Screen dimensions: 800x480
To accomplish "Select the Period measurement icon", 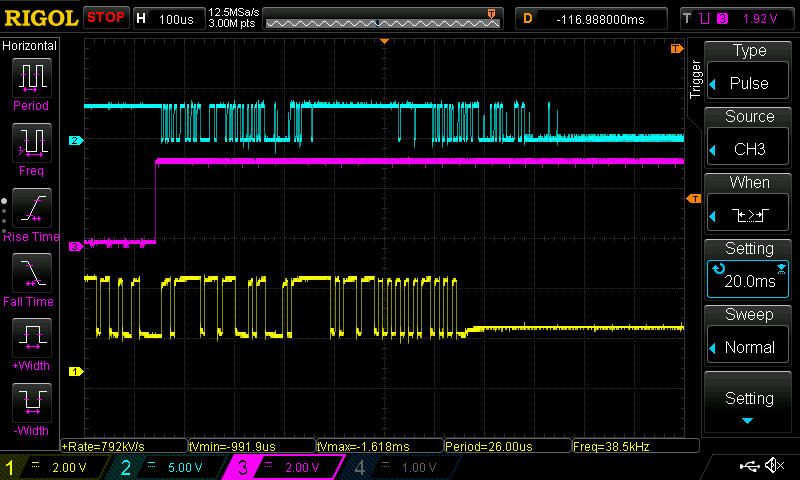I will pos(32,78).
